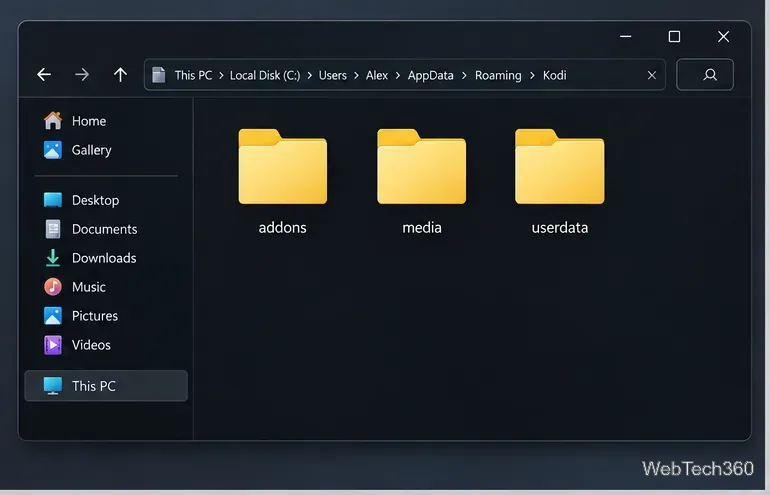Image resolution: width=770 pixels, height=495 pixels.
Task: Click the Kodi breadcrumb
Action: (554, 75)
